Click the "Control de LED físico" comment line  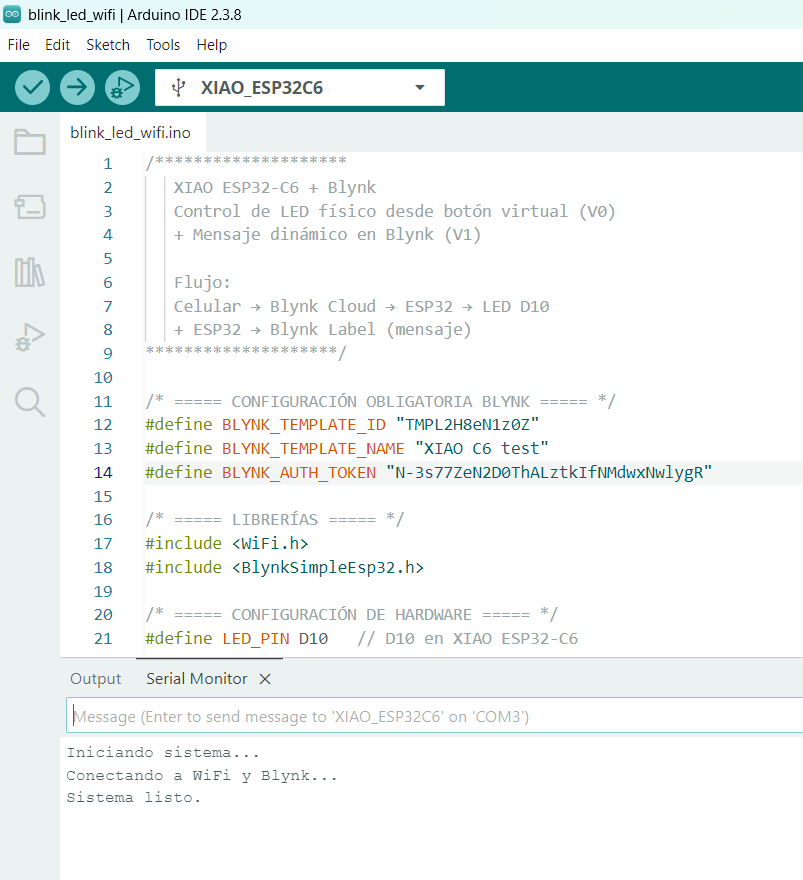394,212
